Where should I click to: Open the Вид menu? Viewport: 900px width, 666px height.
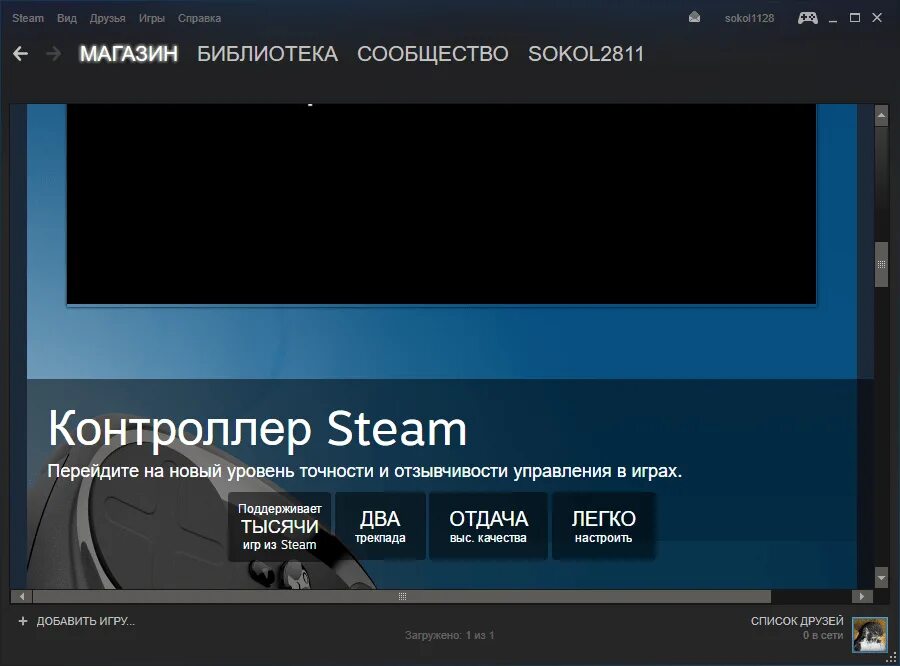pyautogui.click(x=67, y=18)
